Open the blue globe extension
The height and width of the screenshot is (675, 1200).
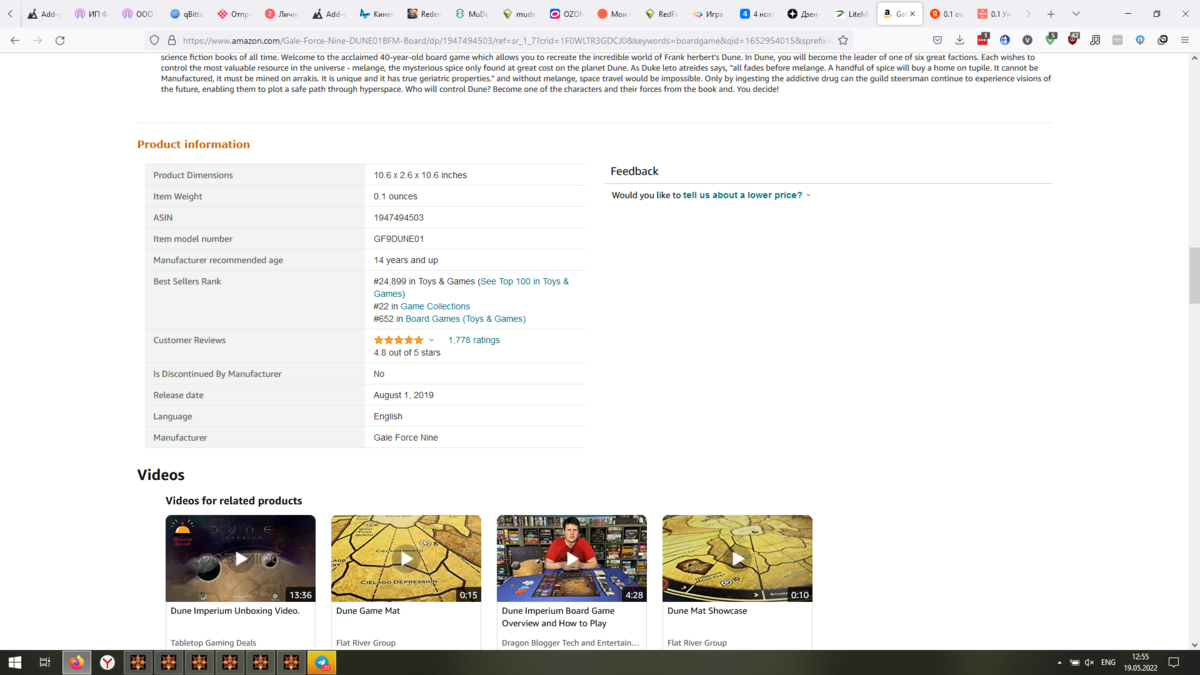(1005, 40)
